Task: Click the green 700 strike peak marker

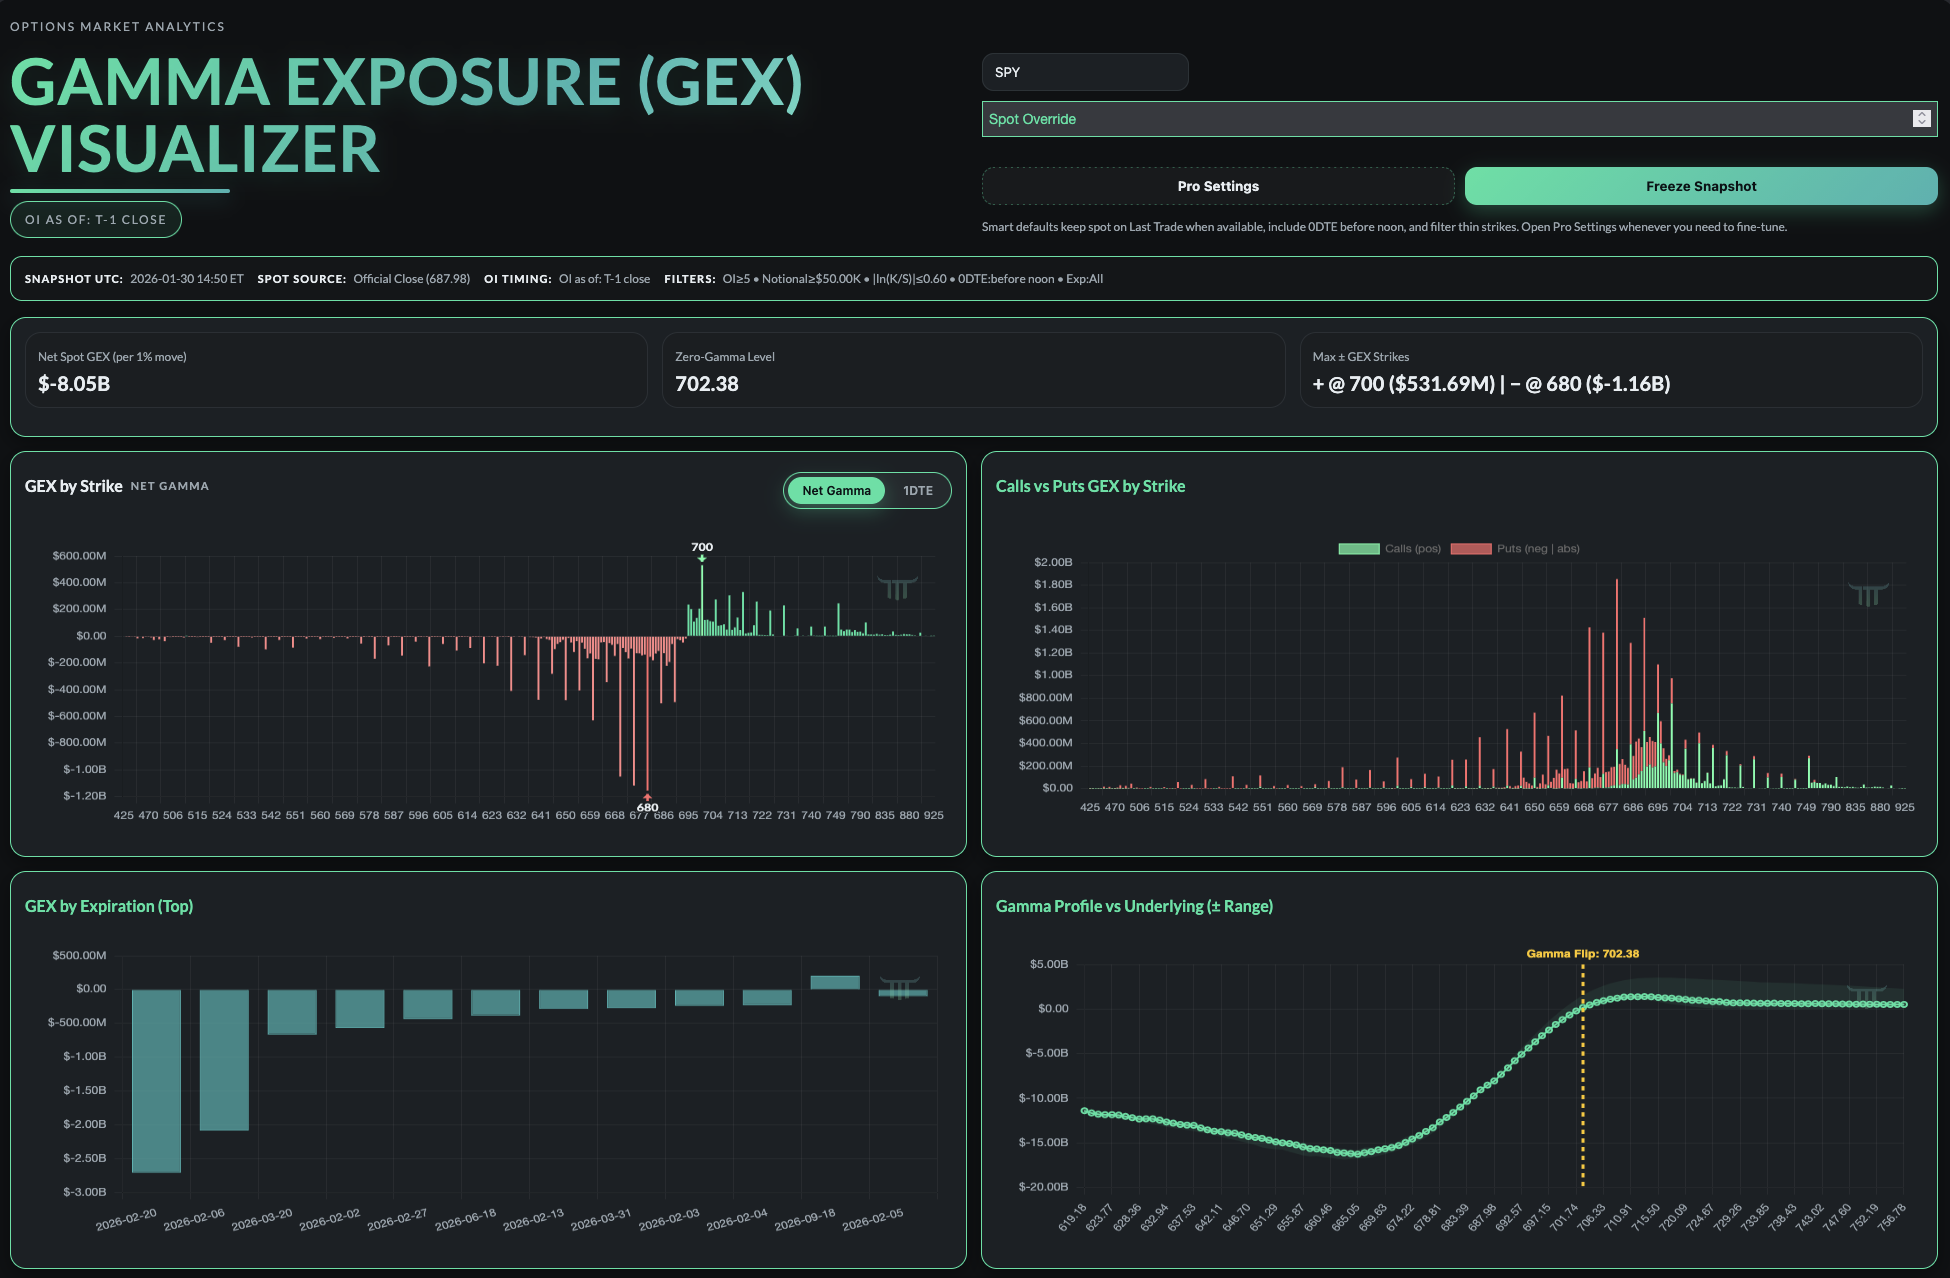Action: pos(702,558)
